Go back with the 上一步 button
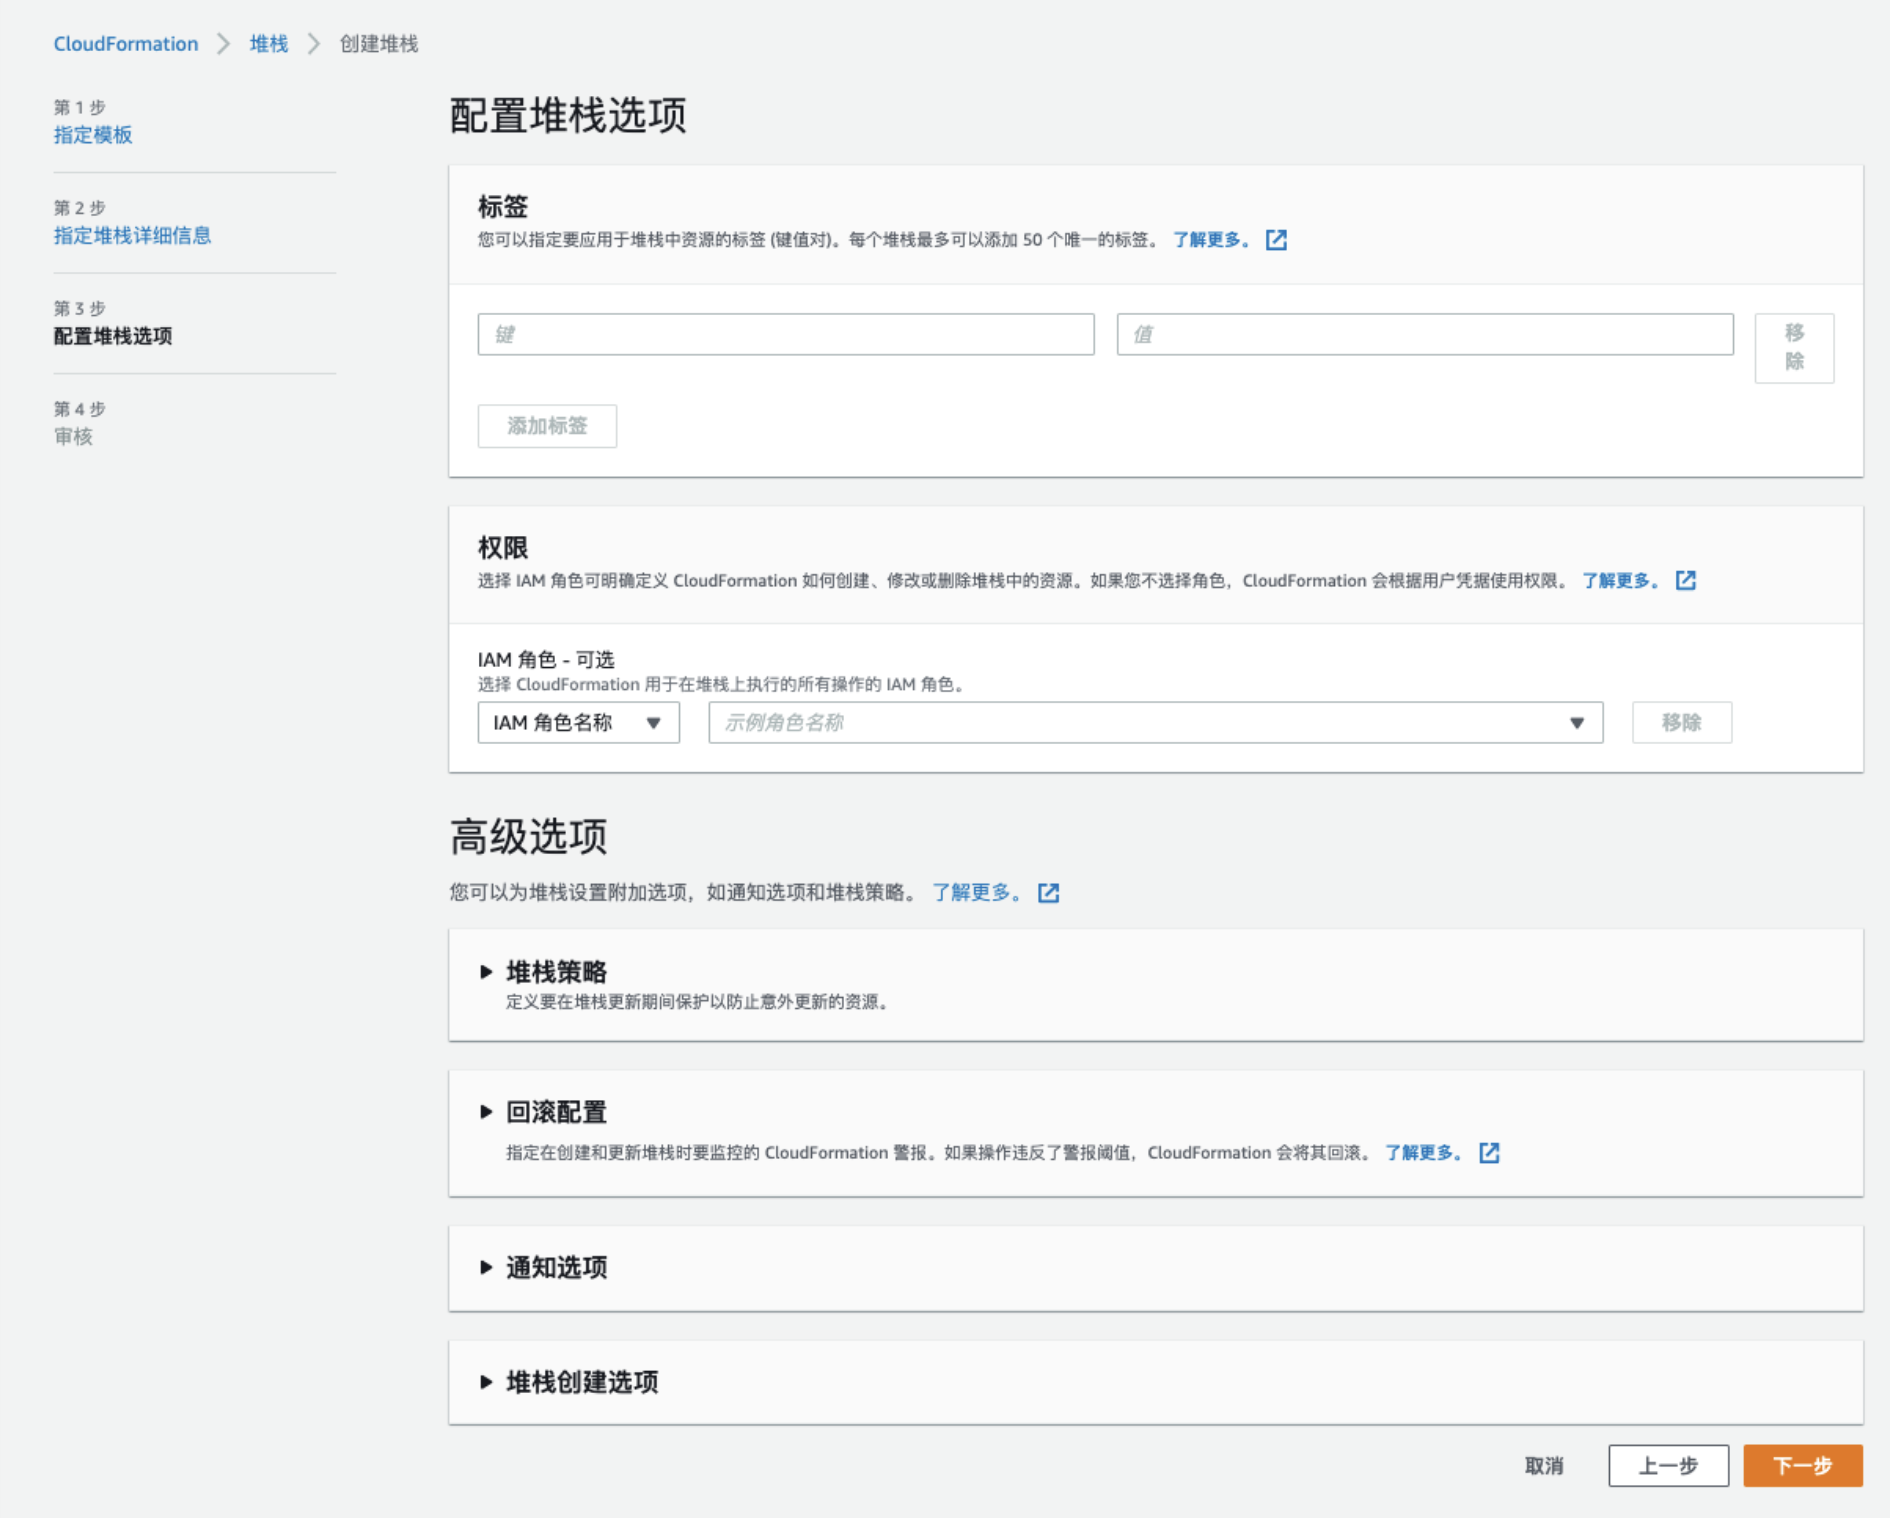Viewport: 1890px width, 1518px height. [1668, 1465]
